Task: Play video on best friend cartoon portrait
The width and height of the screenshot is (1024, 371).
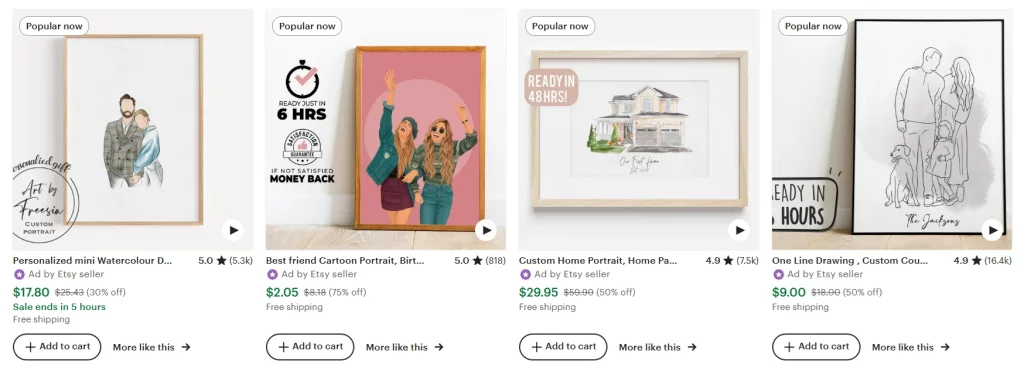Action: click(x=485, y=230)
